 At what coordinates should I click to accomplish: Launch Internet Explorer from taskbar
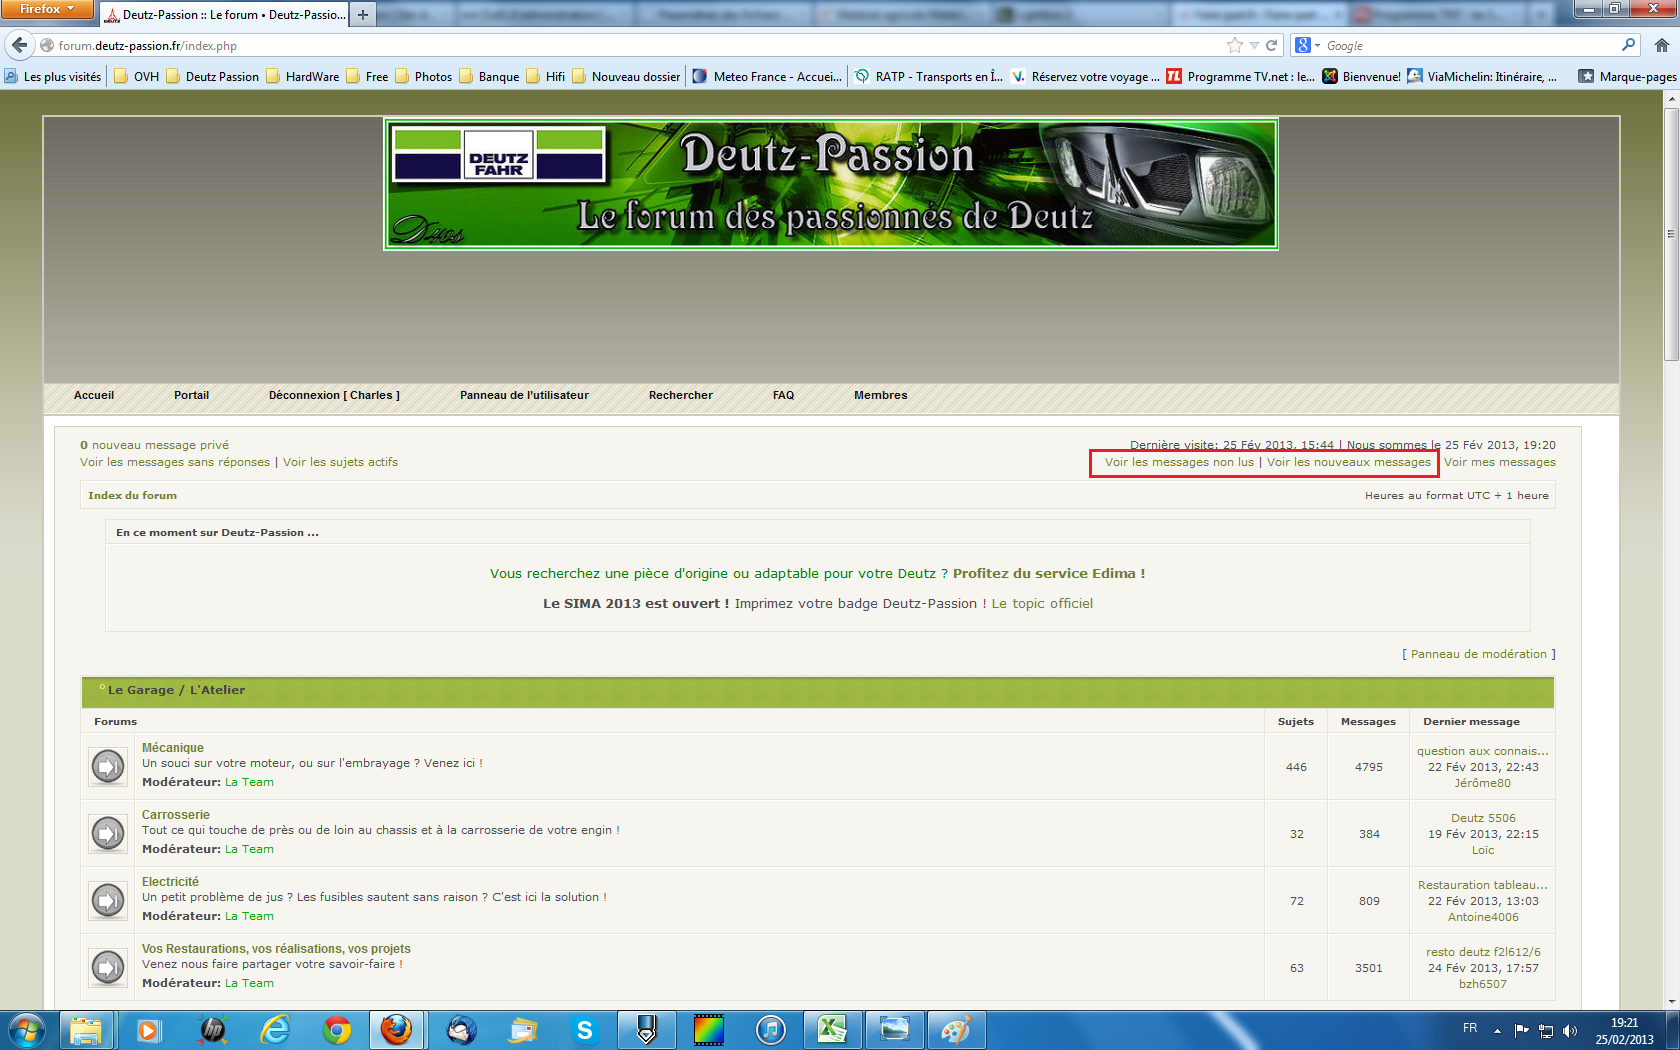pos(274,1030)
